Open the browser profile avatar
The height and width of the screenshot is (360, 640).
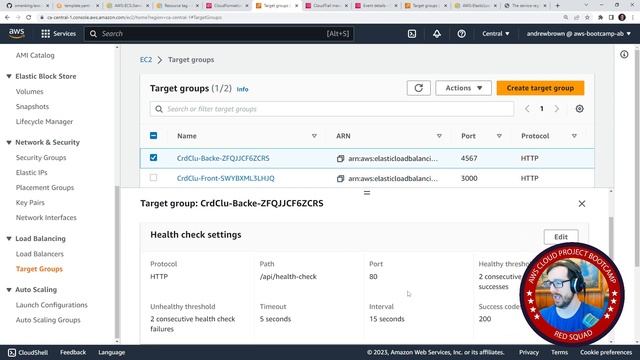pyautogui.click(x=622, y=18)
